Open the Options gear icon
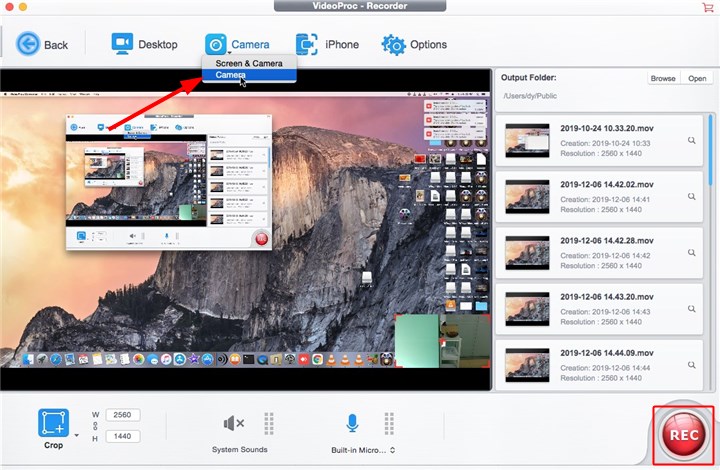This screenshot has width=720, height=470. click(x=394, y=45)
